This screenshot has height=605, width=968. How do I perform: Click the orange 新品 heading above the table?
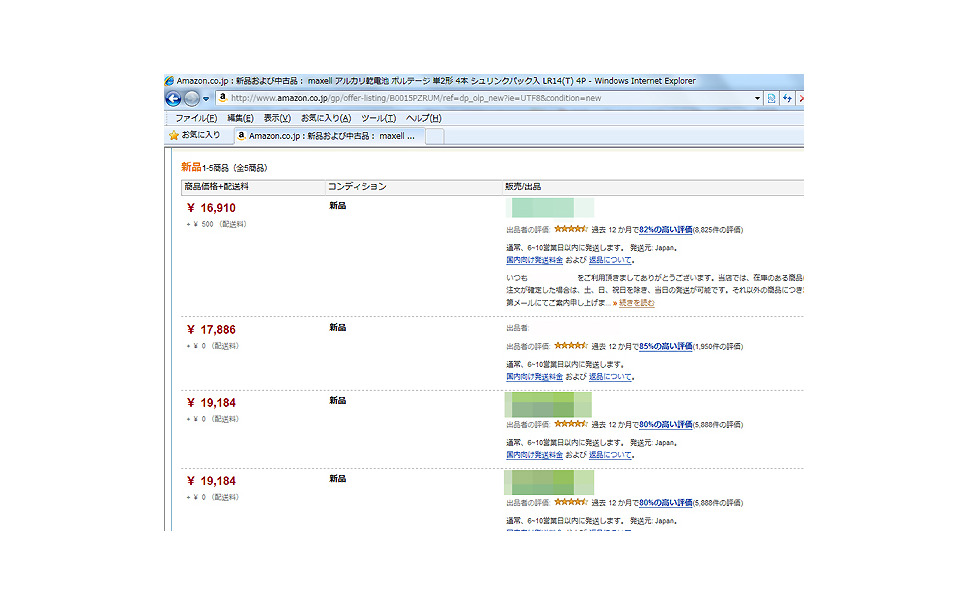click(x=191, y=167)
